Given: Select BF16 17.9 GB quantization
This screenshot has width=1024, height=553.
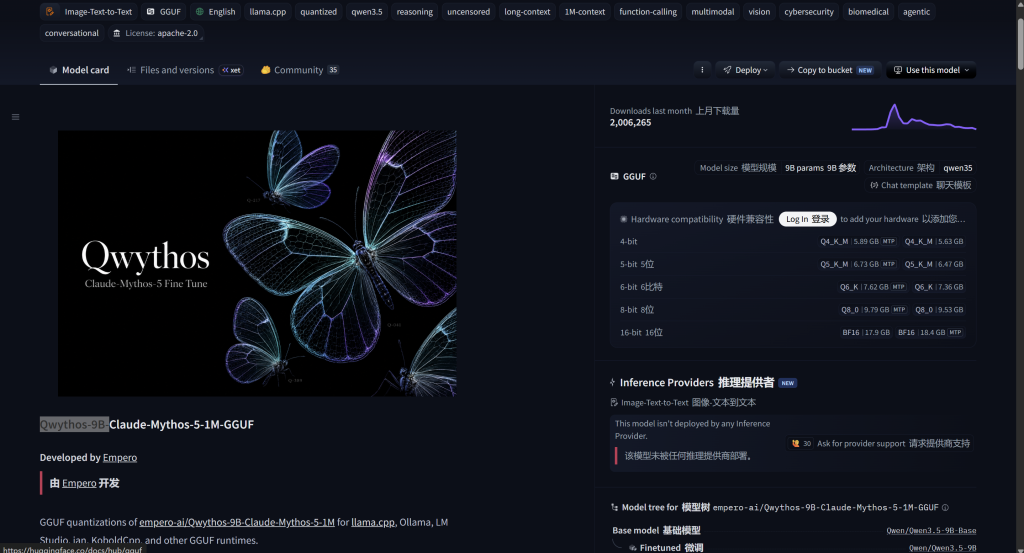Looking at the screenshot, I should (x=866, y=333).
